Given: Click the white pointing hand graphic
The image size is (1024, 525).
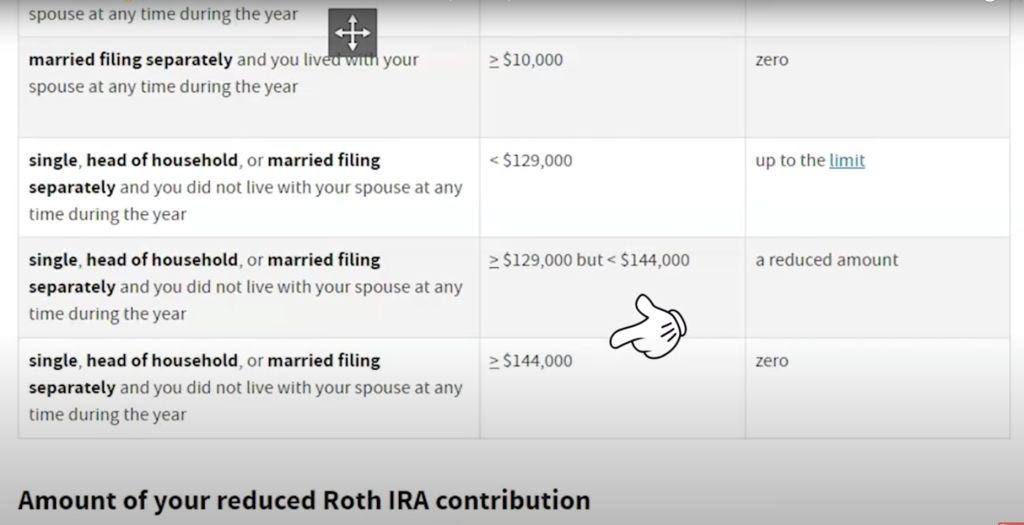Looking at the screenshot, I should [x=648, y=326].
